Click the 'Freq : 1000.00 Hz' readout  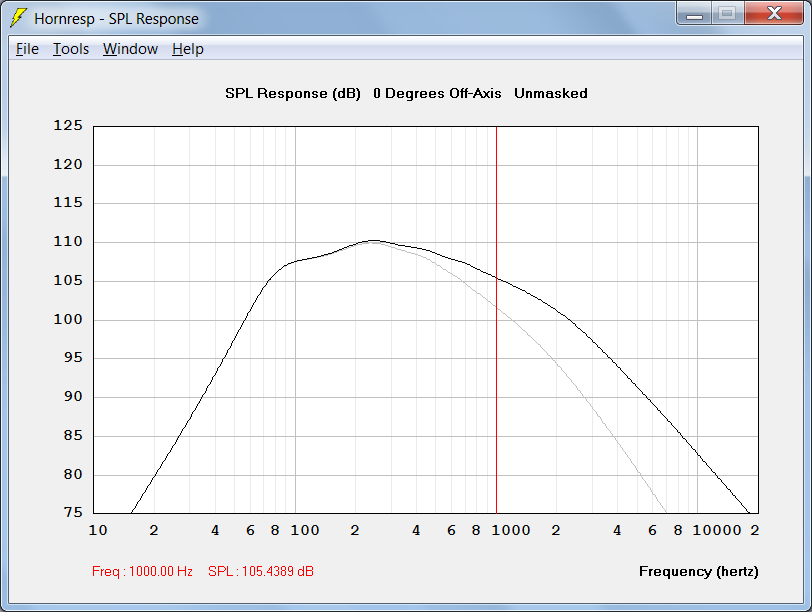tap(142, 572)
